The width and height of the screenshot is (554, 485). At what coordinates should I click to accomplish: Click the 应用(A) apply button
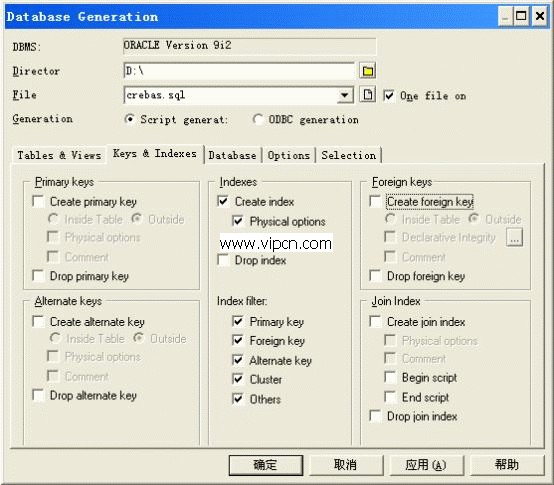[426, 465]
